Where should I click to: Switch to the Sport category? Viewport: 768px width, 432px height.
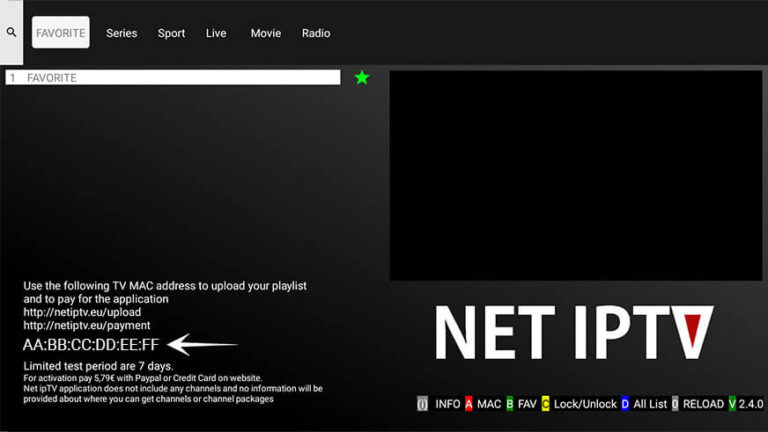coord(171,33)
